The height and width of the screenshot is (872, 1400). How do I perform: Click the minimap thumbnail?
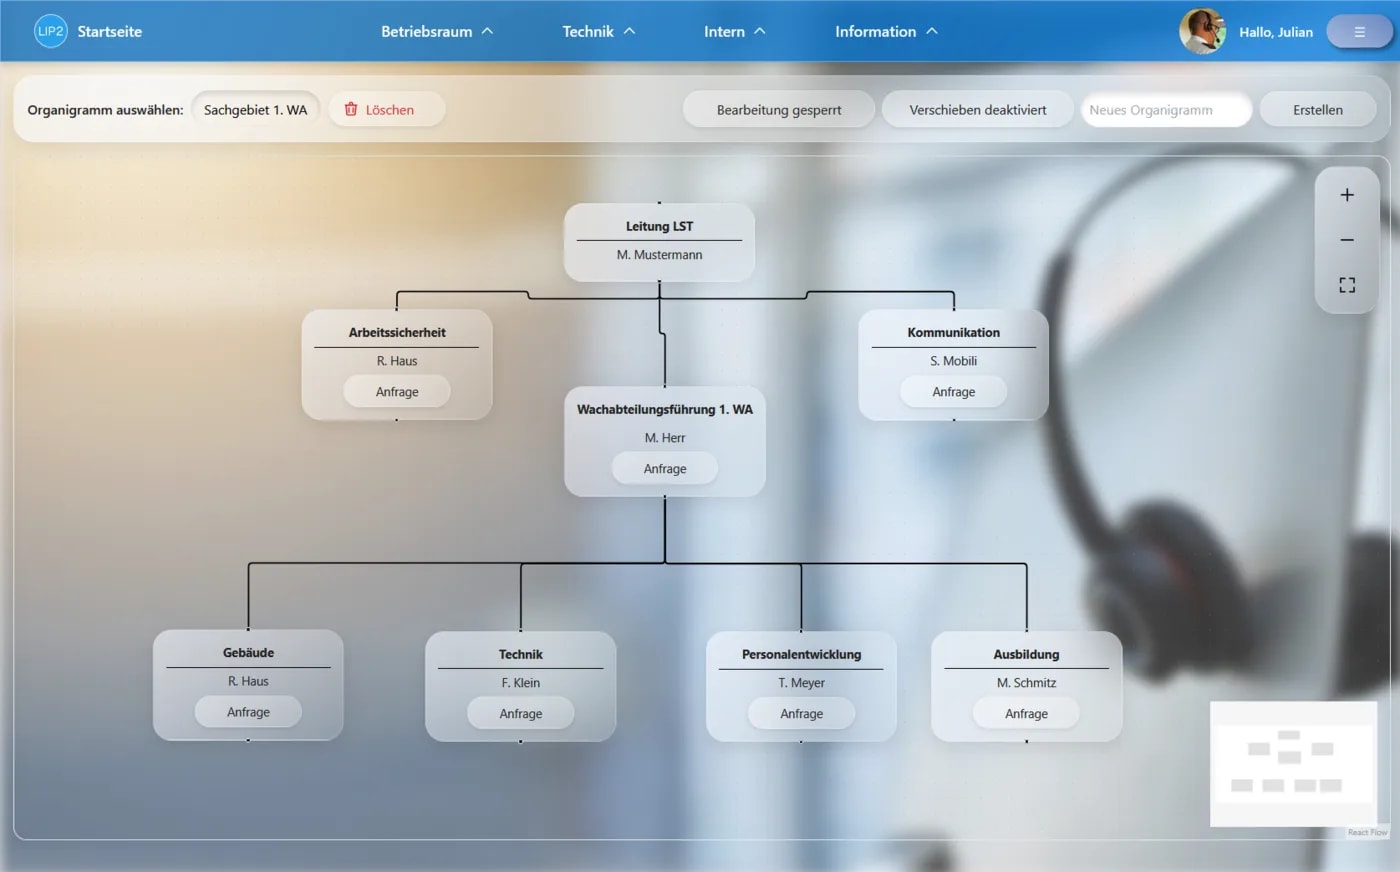(1293, 764)
